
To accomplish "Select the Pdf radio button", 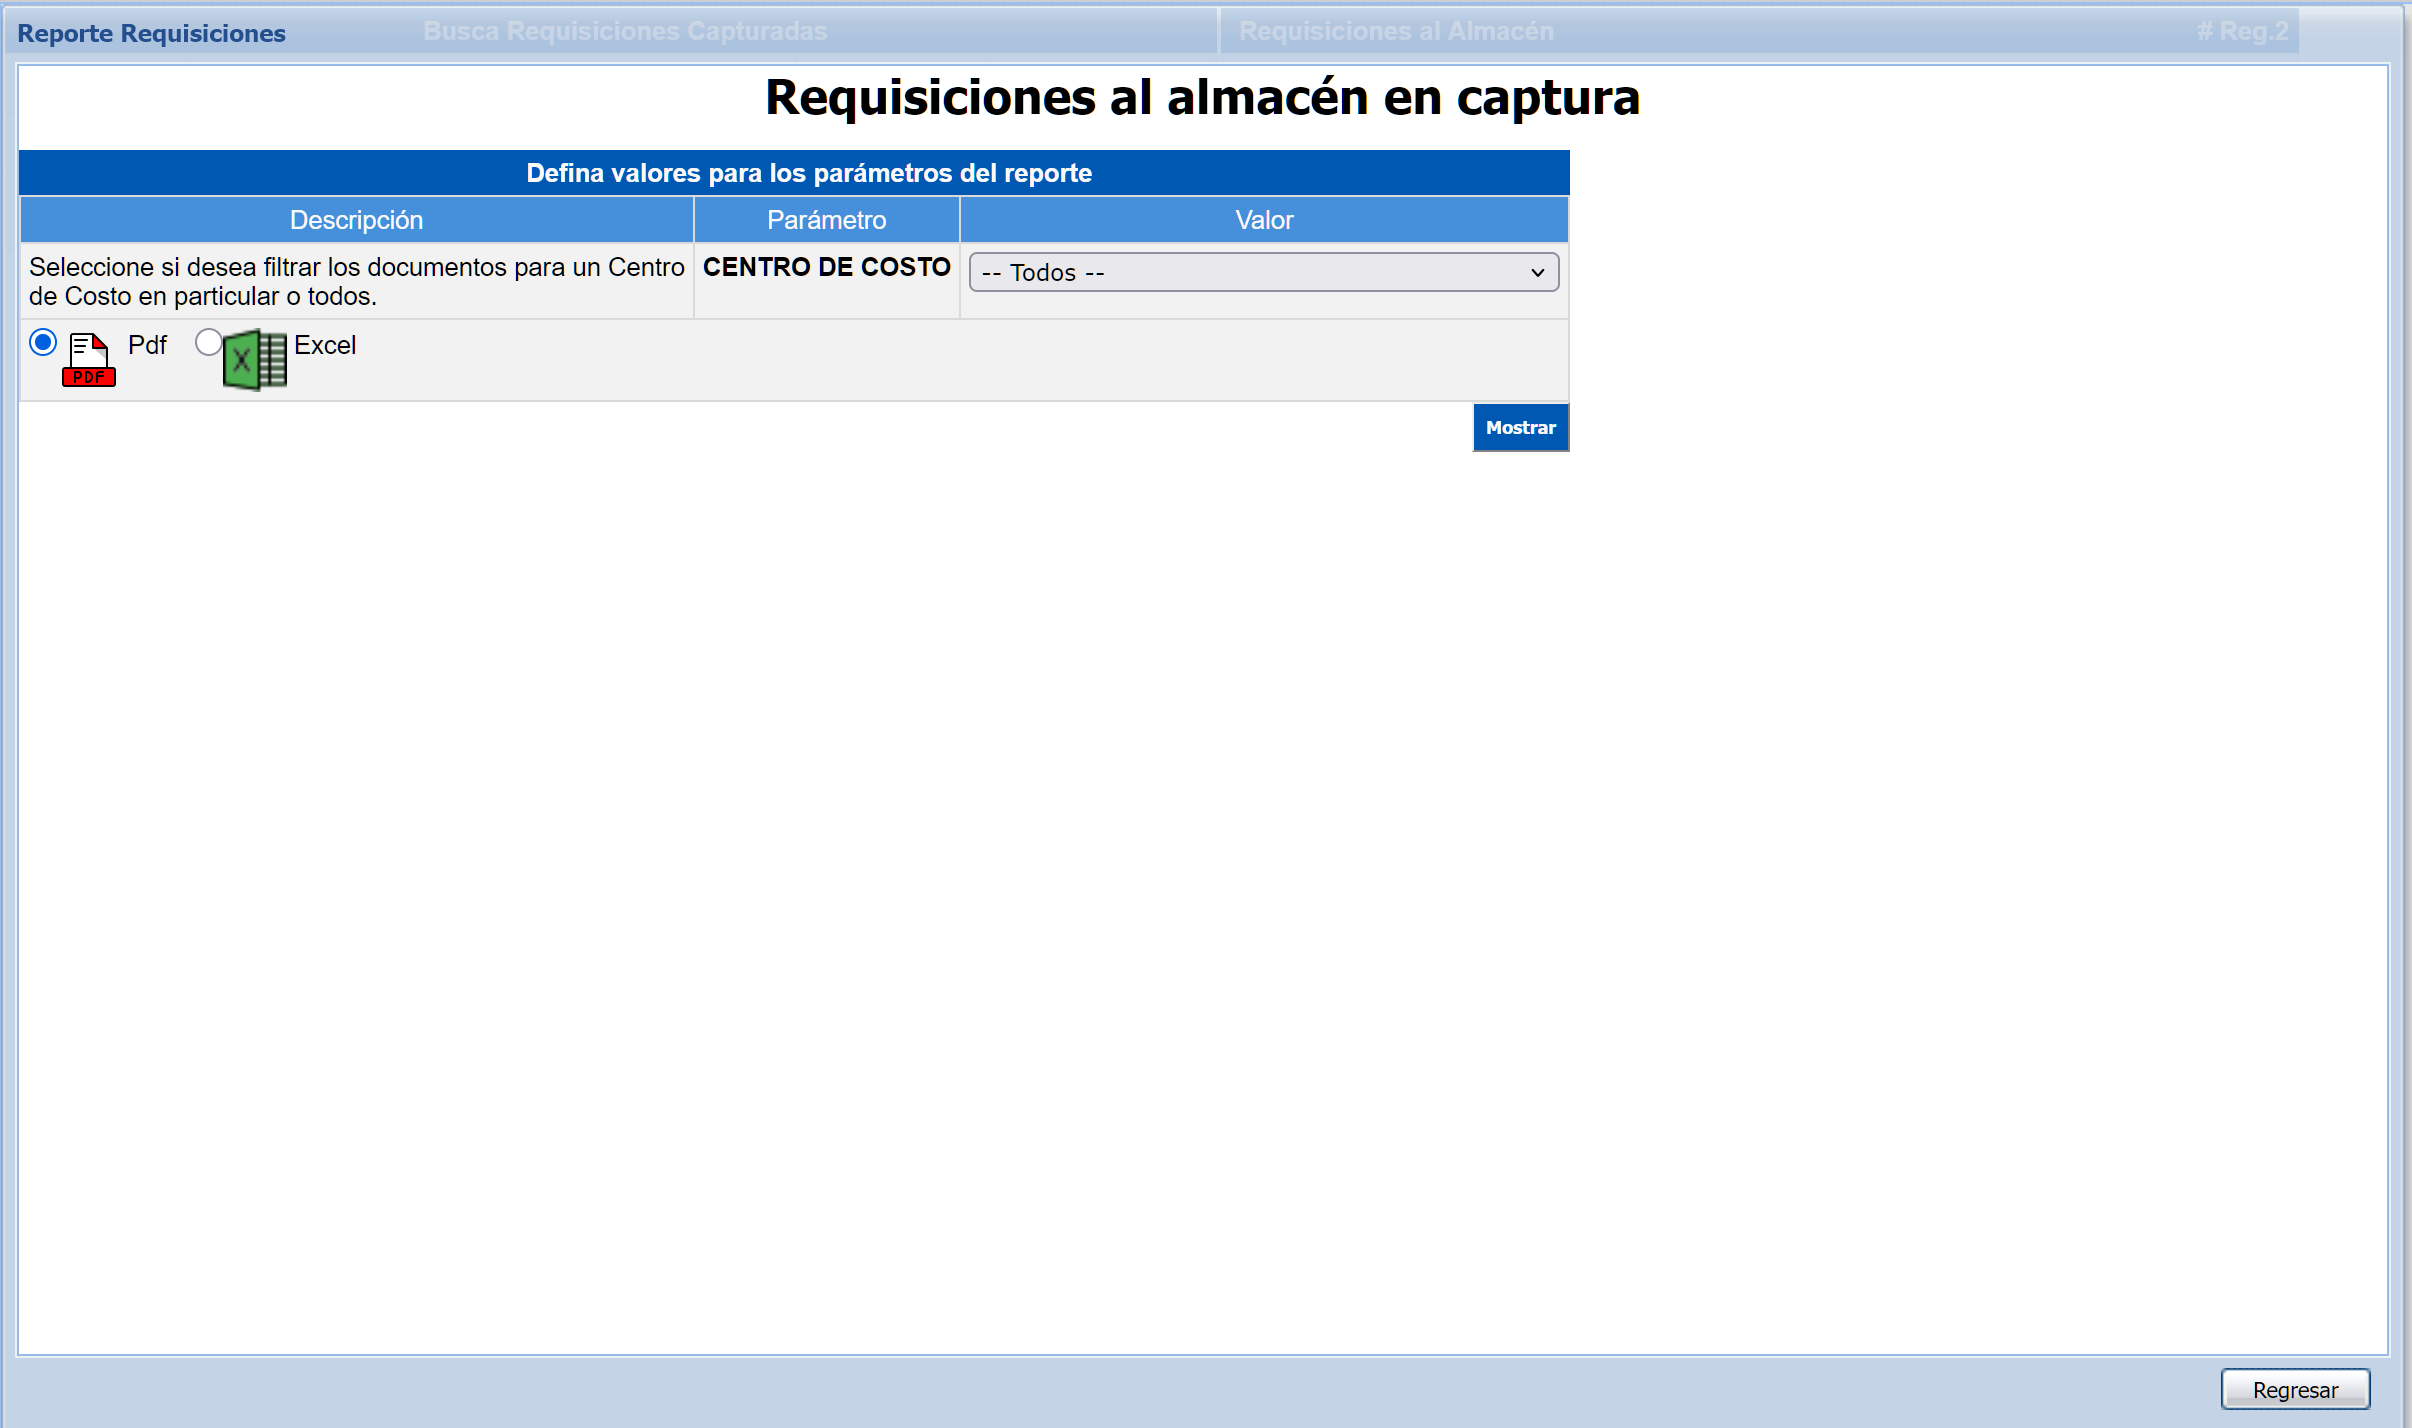I will tap(43, 343).
